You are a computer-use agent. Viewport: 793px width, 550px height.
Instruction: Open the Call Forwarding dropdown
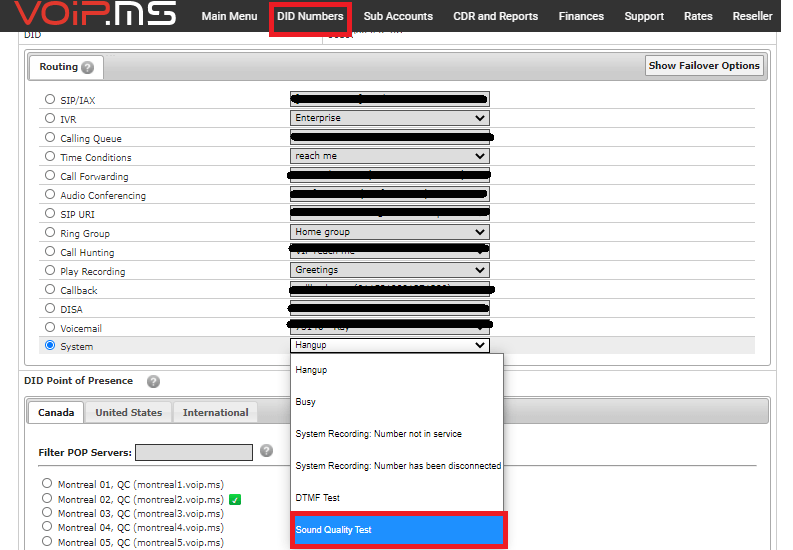pos(389,175)
